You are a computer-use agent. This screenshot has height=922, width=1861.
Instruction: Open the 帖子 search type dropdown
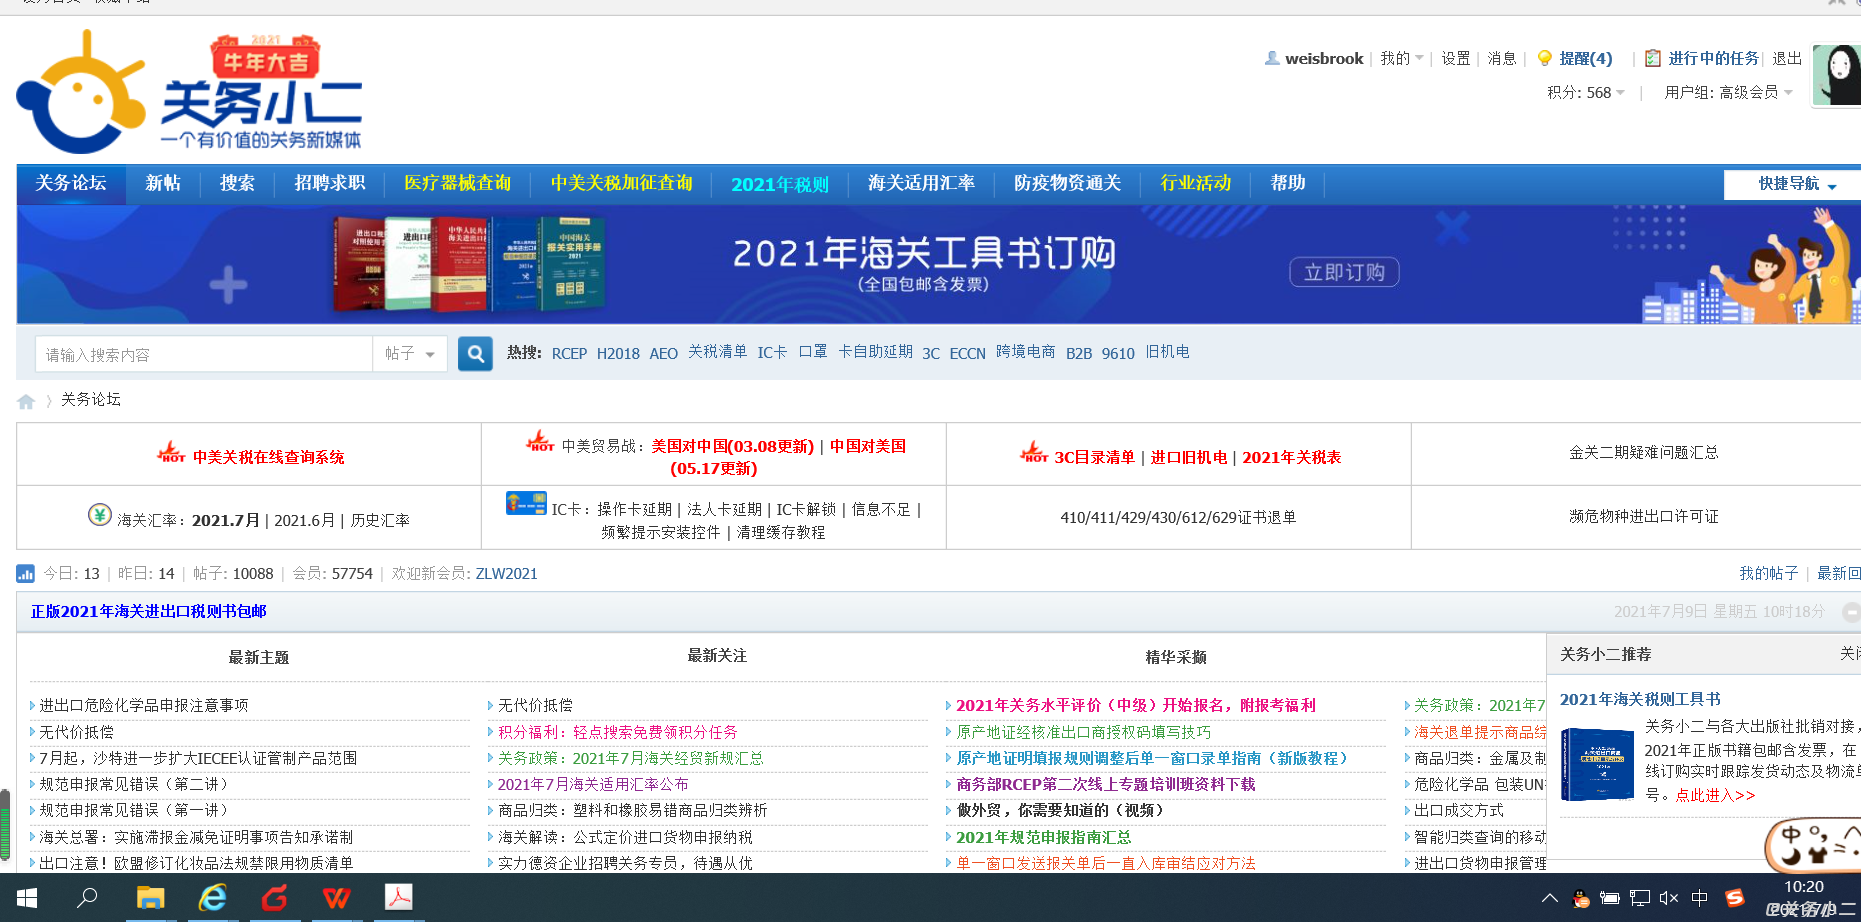pyautogui.click(x=410, y=354)
